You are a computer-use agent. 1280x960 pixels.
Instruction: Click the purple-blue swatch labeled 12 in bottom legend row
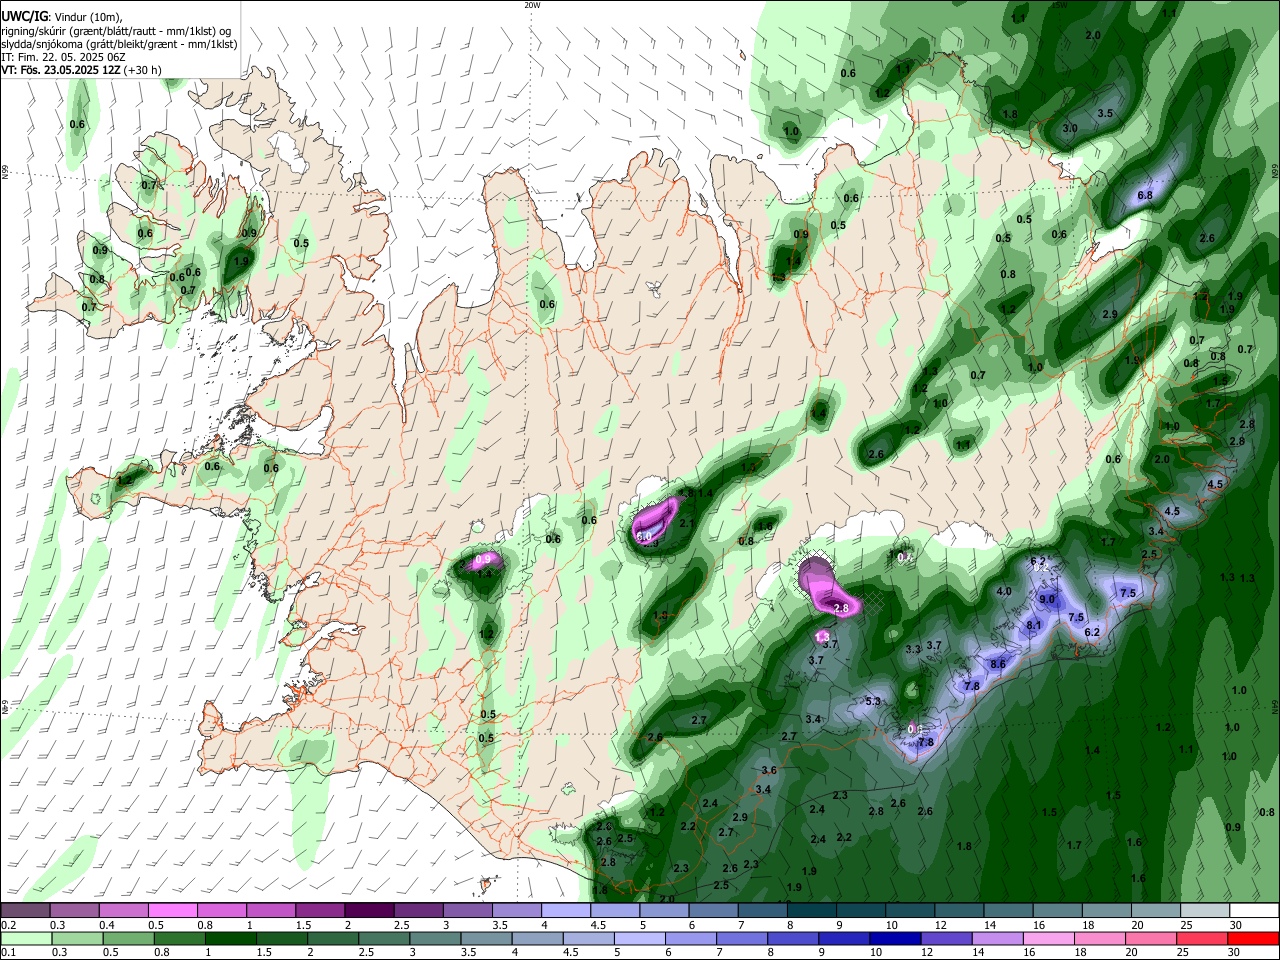click(x=947, y=938)
